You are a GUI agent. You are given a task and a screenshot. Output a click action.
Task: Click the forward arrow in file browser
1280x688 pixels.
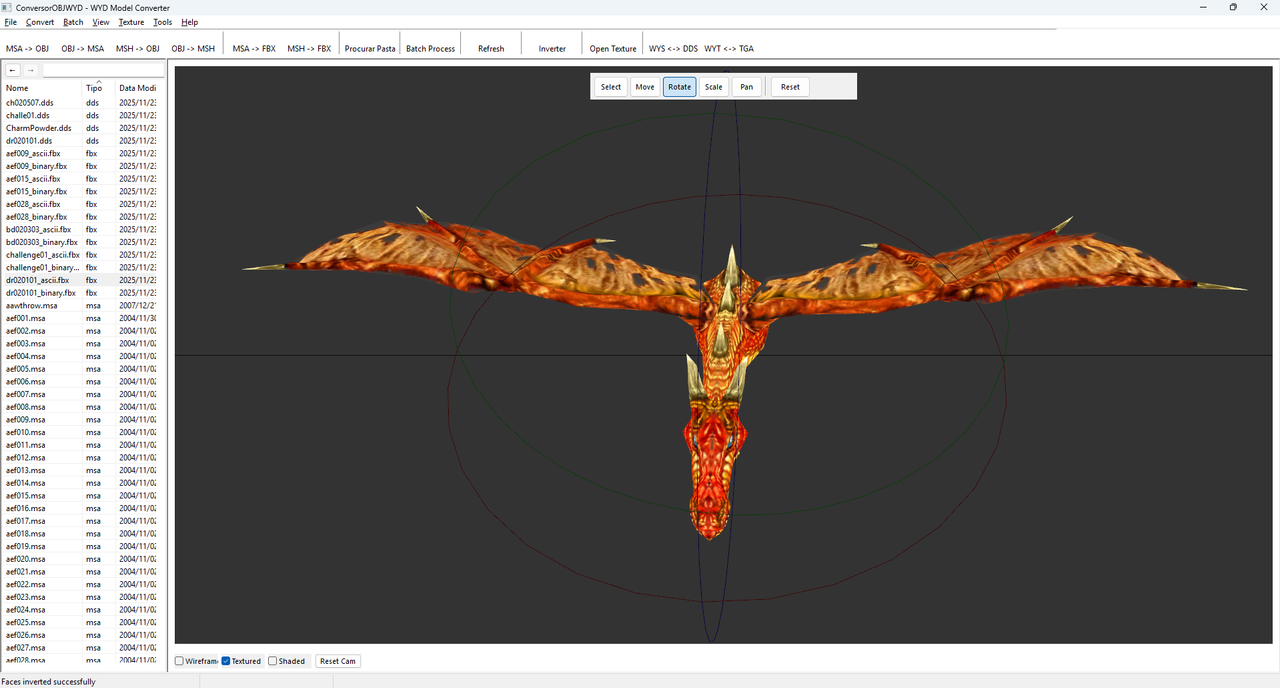click(x=31, y=70)
